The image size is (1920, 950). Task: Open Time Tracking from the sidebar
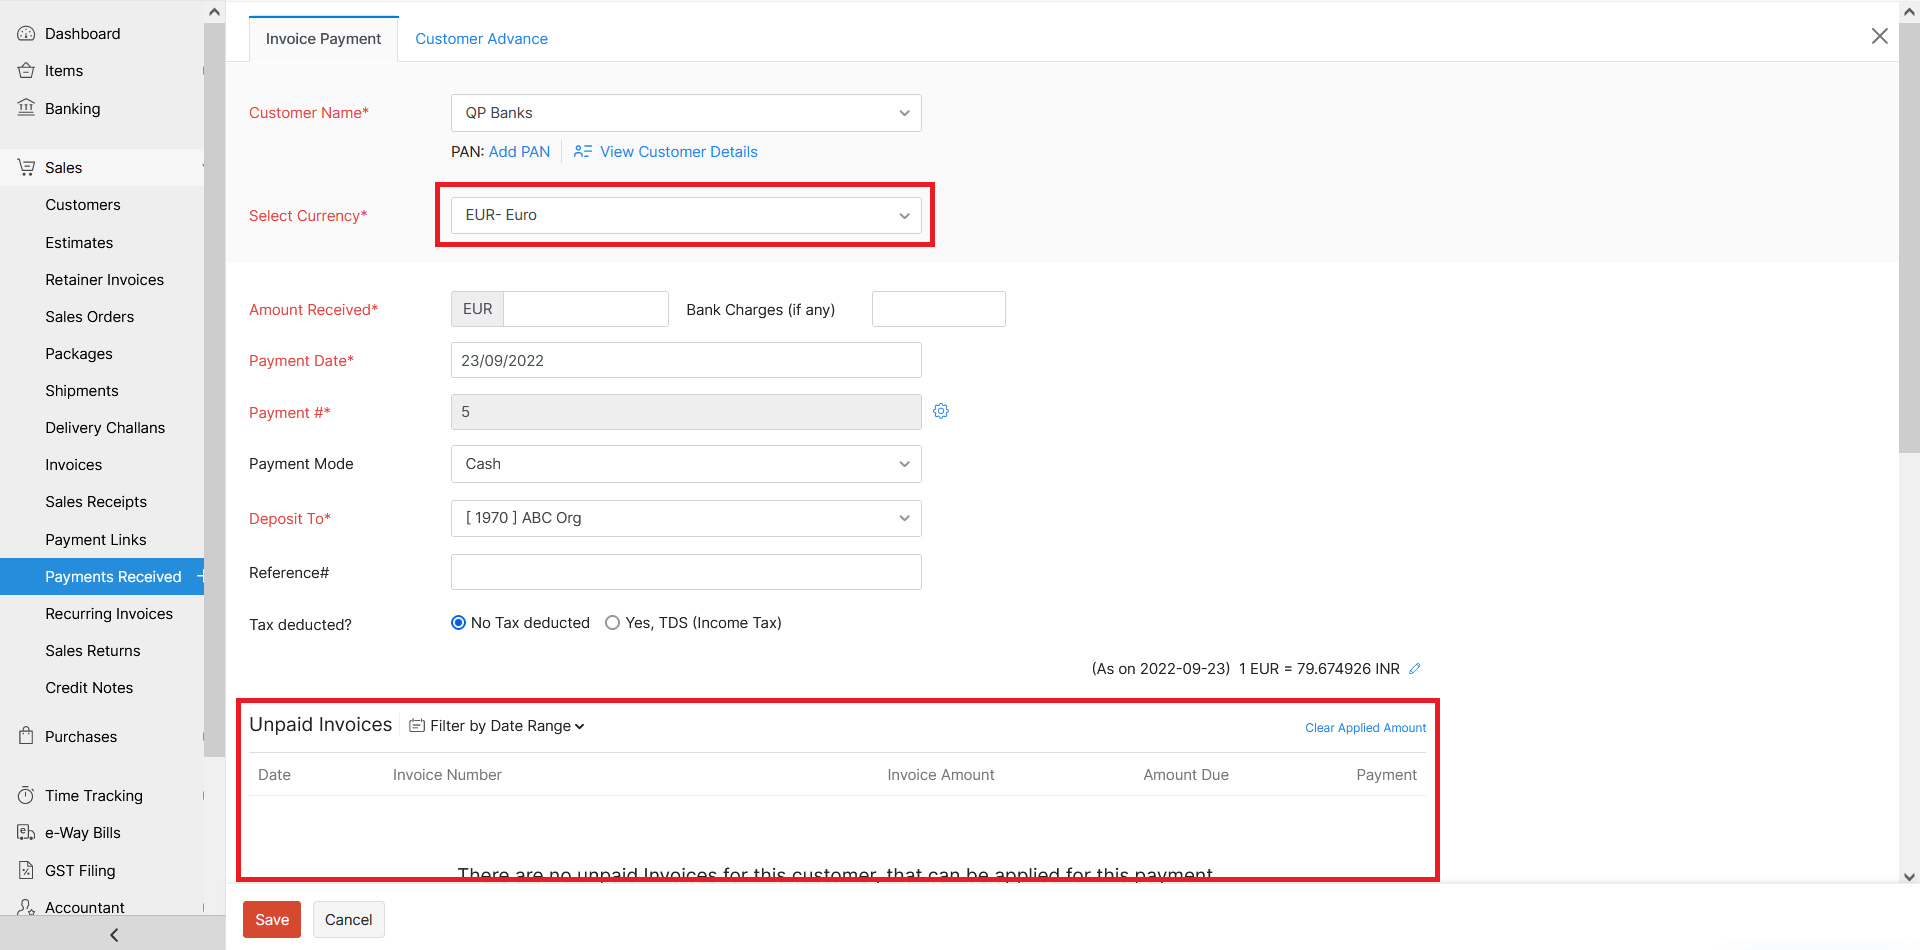point(25,795)
